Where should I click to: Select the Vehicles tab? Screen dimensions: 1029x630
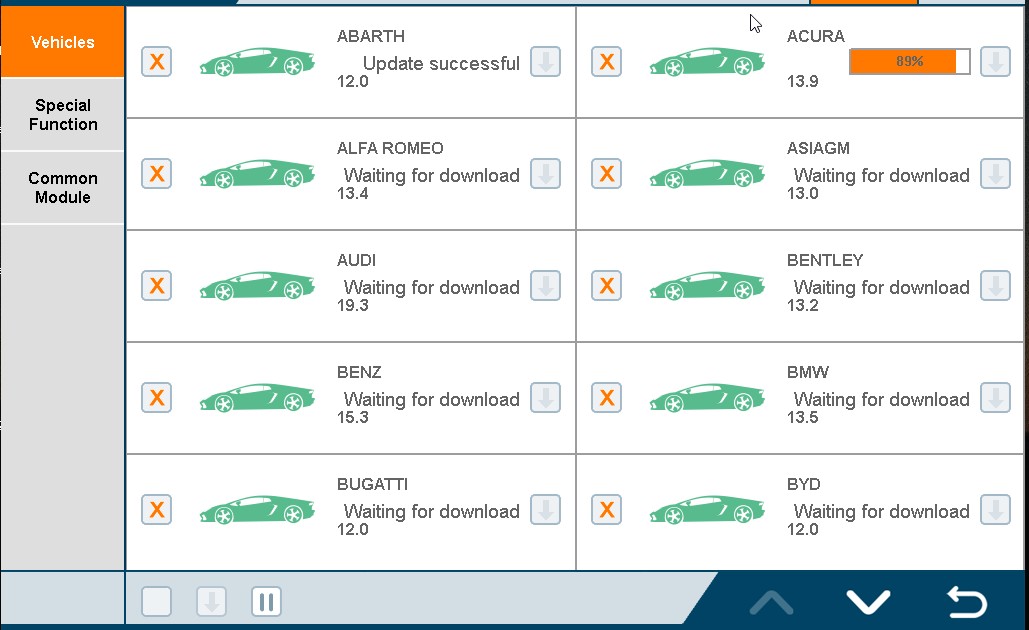pos(62,42)
